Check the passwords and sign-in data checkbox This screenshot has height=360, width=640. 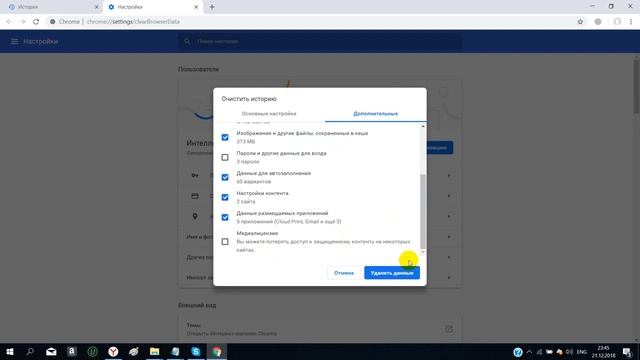click(225, 157)
